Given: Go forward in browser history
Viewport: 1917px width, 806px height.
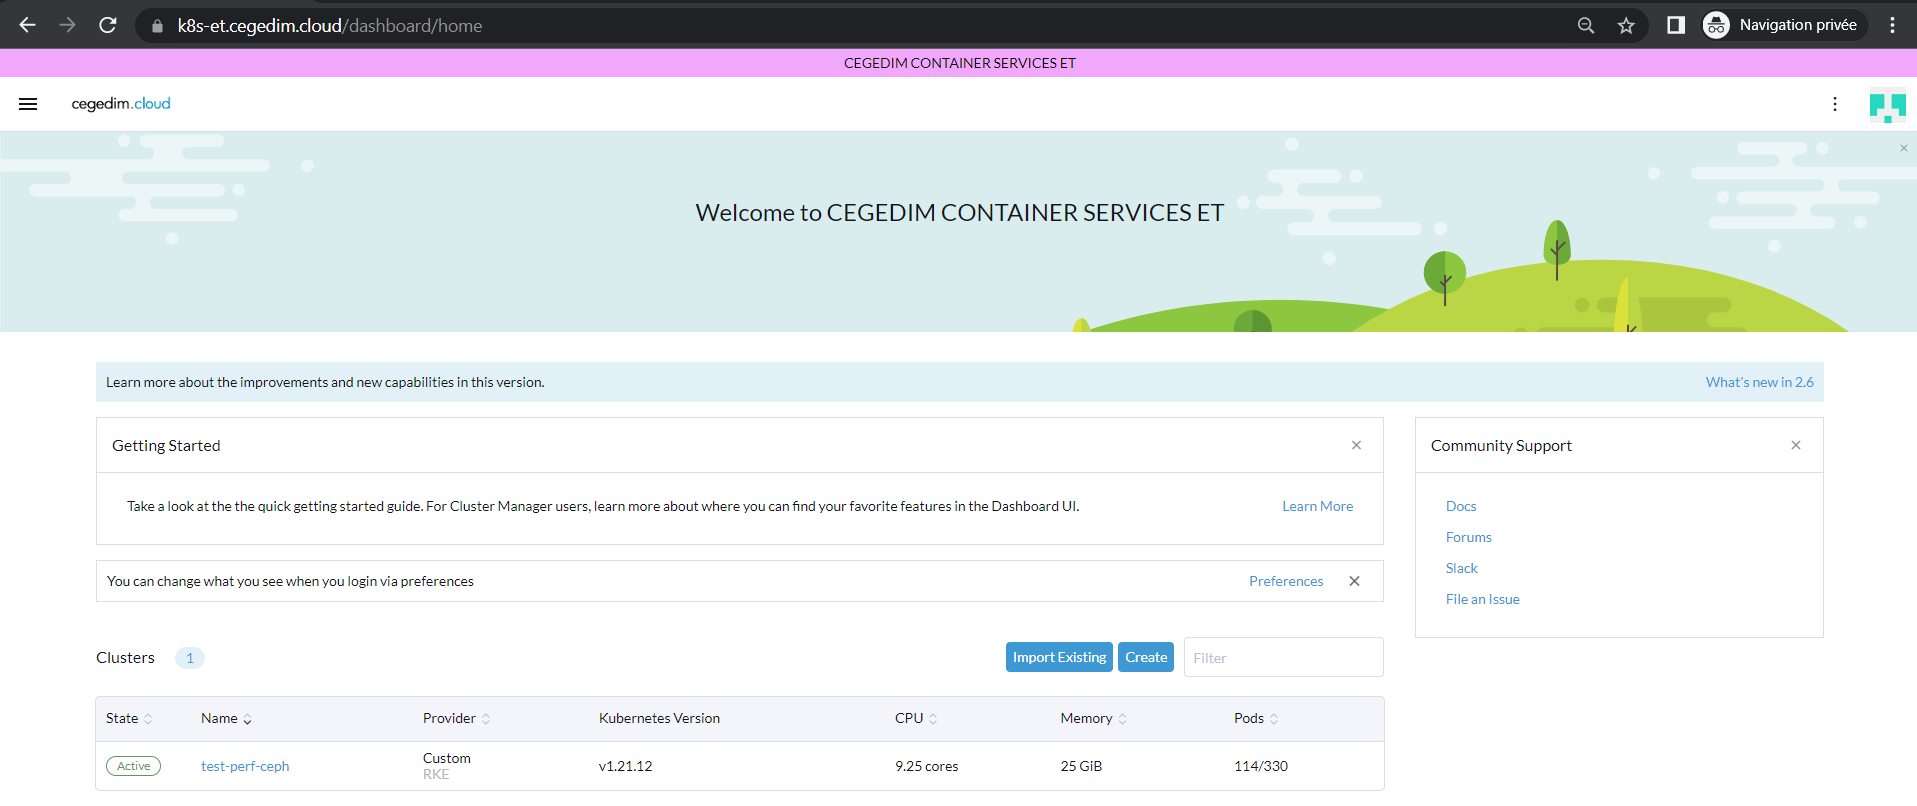Looking at the screenshot, I should [x=67, y=25].
